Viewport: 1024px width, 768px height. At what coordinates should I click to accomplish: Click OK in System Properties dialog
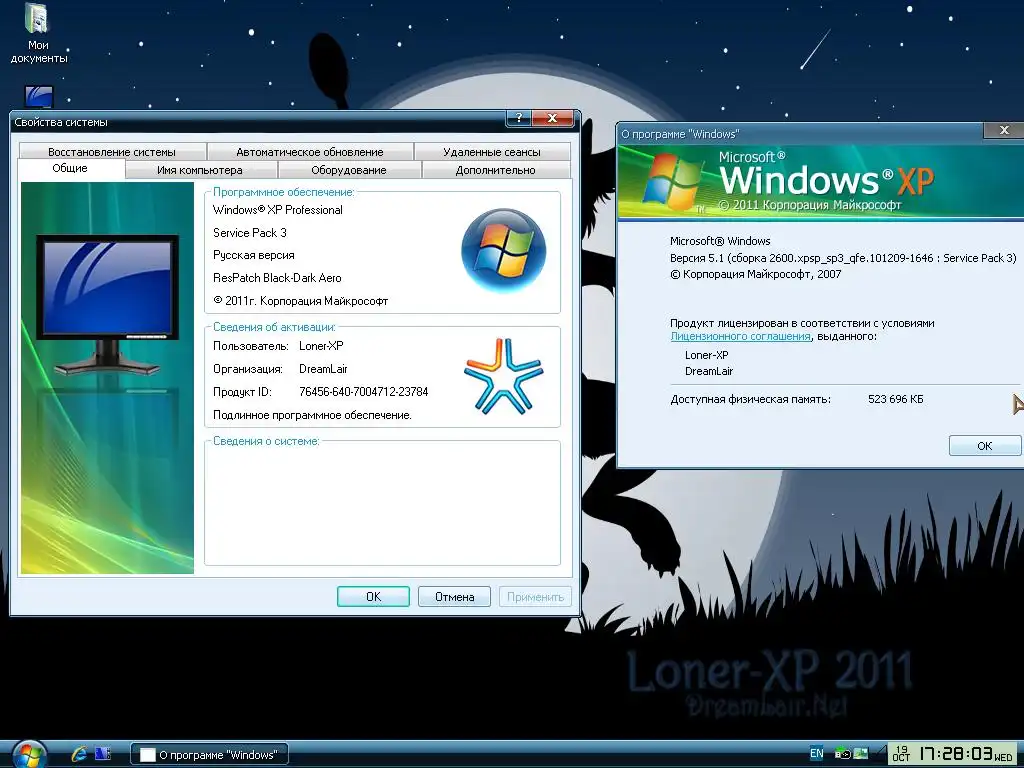(x=374, y=596)
